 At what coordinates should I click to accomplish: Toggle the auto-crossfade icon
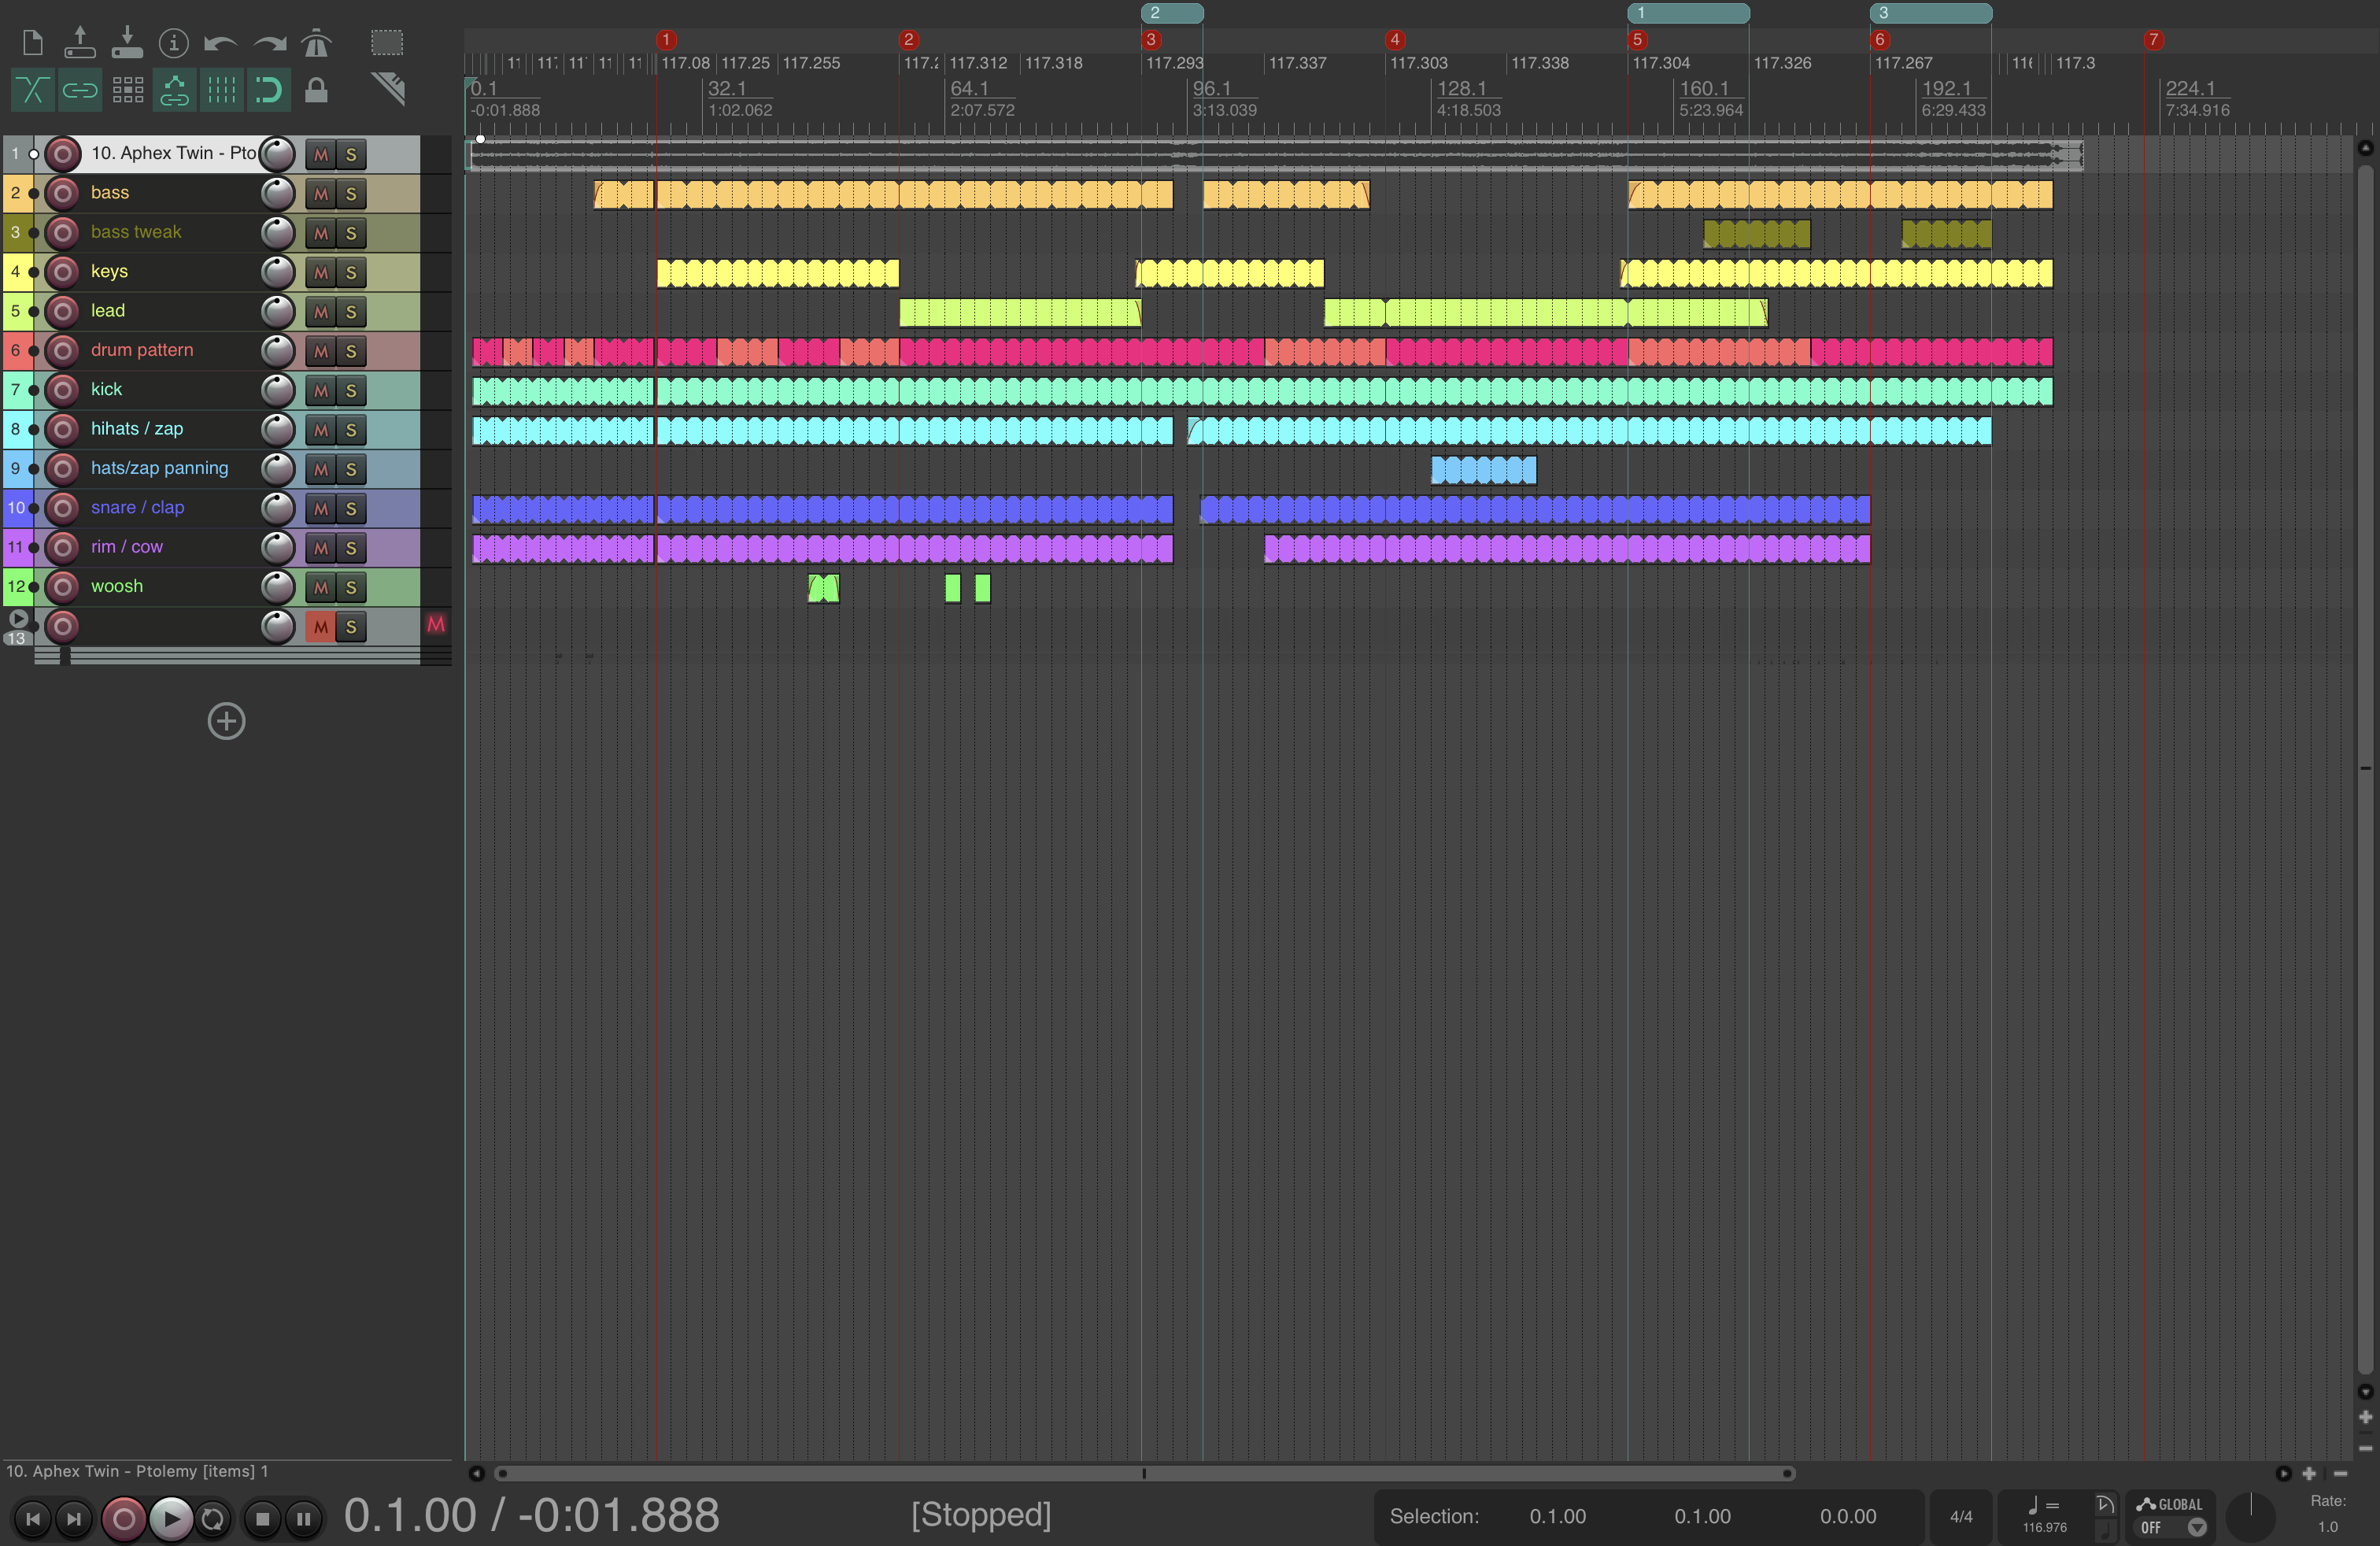[x=32, y=90]
